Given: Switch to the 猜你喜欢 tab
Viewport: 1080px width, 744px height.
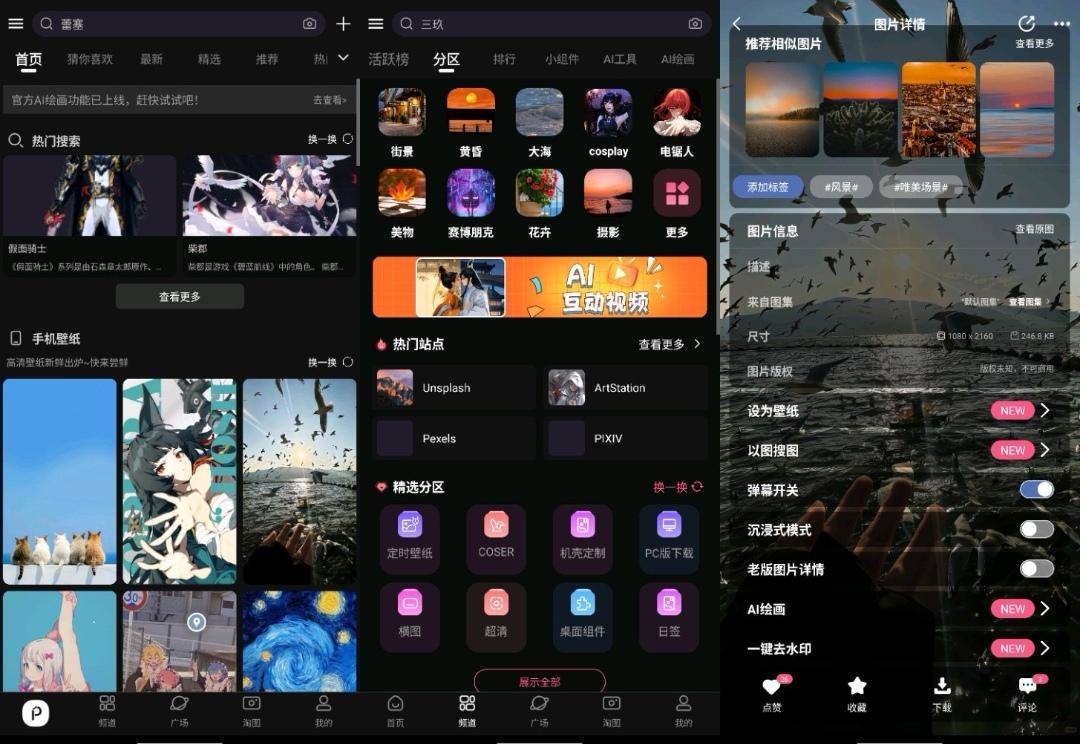Looking at the screenshot, I should tap(90, 59).
